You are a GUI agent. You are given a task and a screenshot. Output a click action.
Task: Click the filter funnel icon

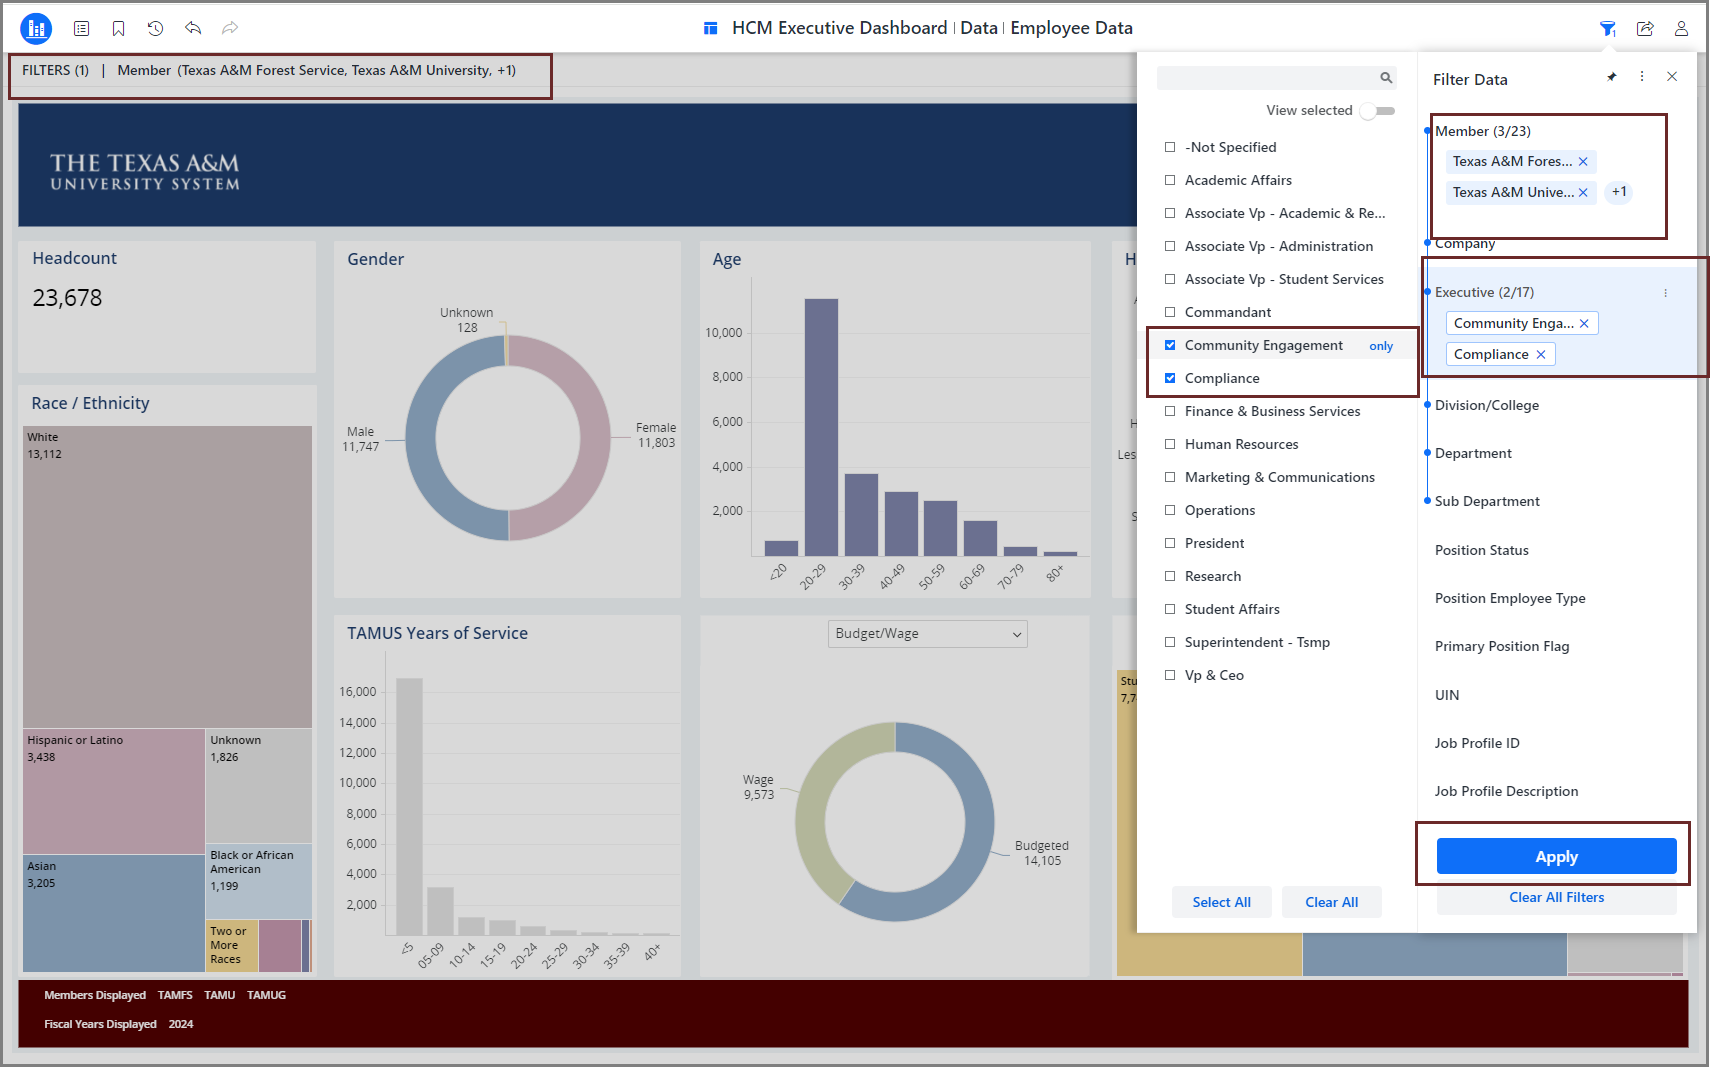[1607, 28]
